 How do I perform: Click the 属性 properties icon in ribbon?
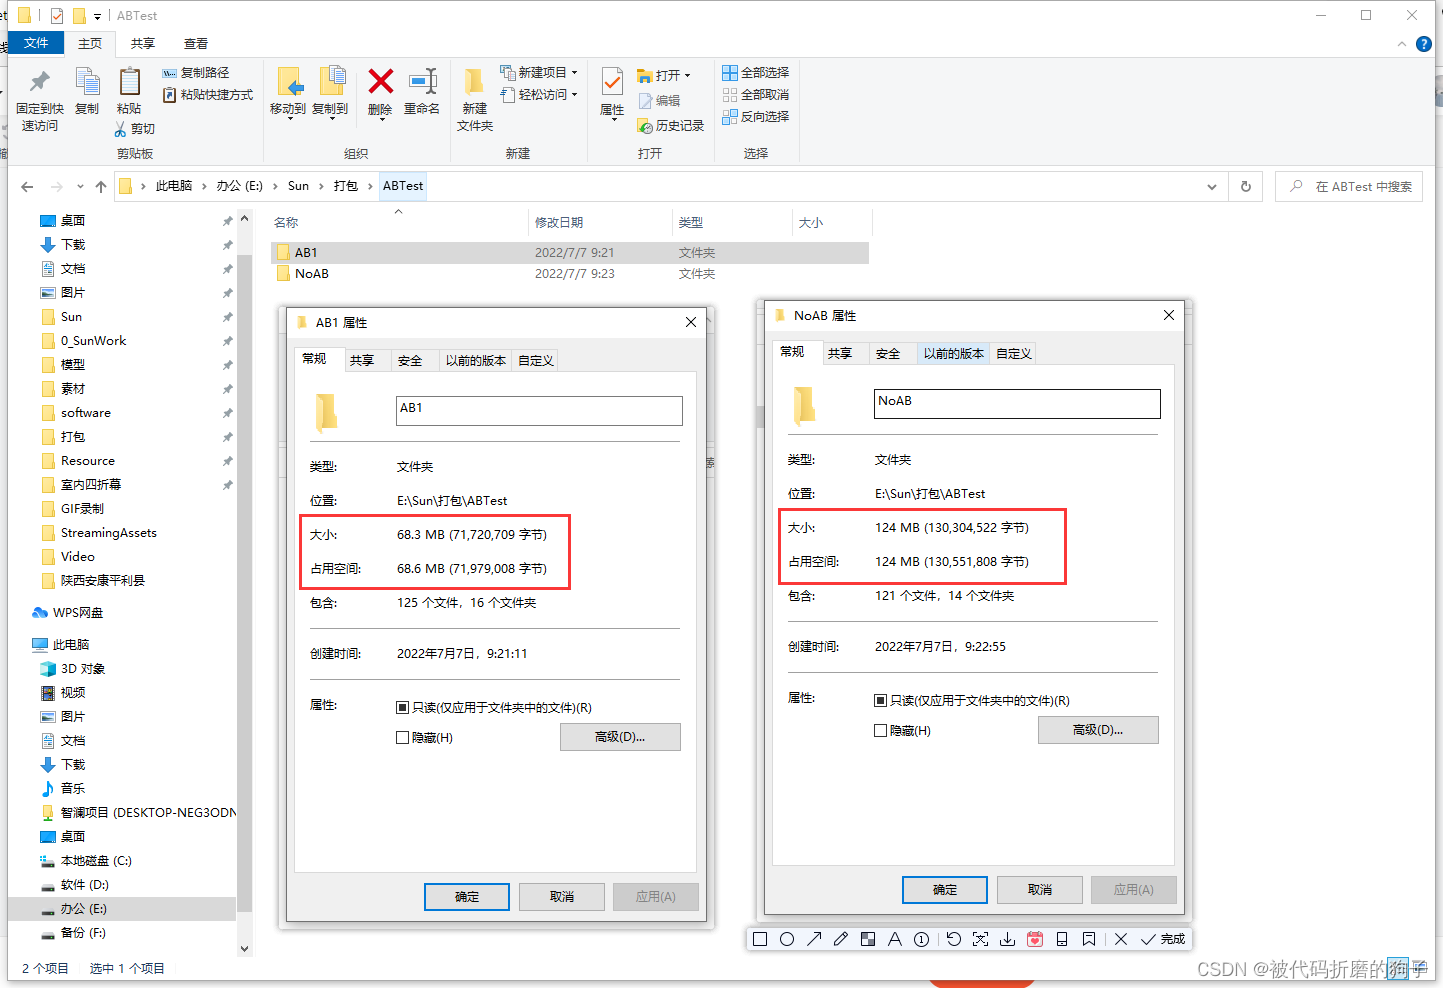point(612,81)
